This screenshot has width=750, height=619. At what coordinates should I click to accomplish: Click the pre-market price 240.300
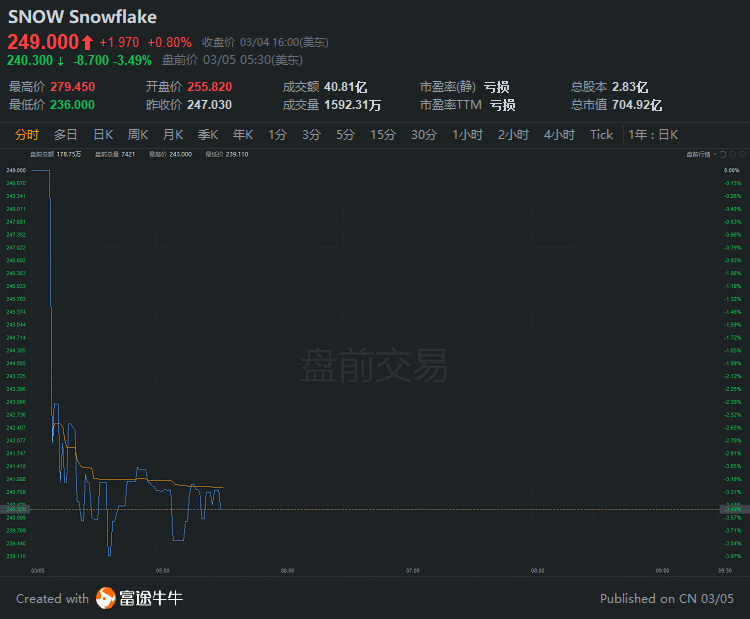(30, 60)
